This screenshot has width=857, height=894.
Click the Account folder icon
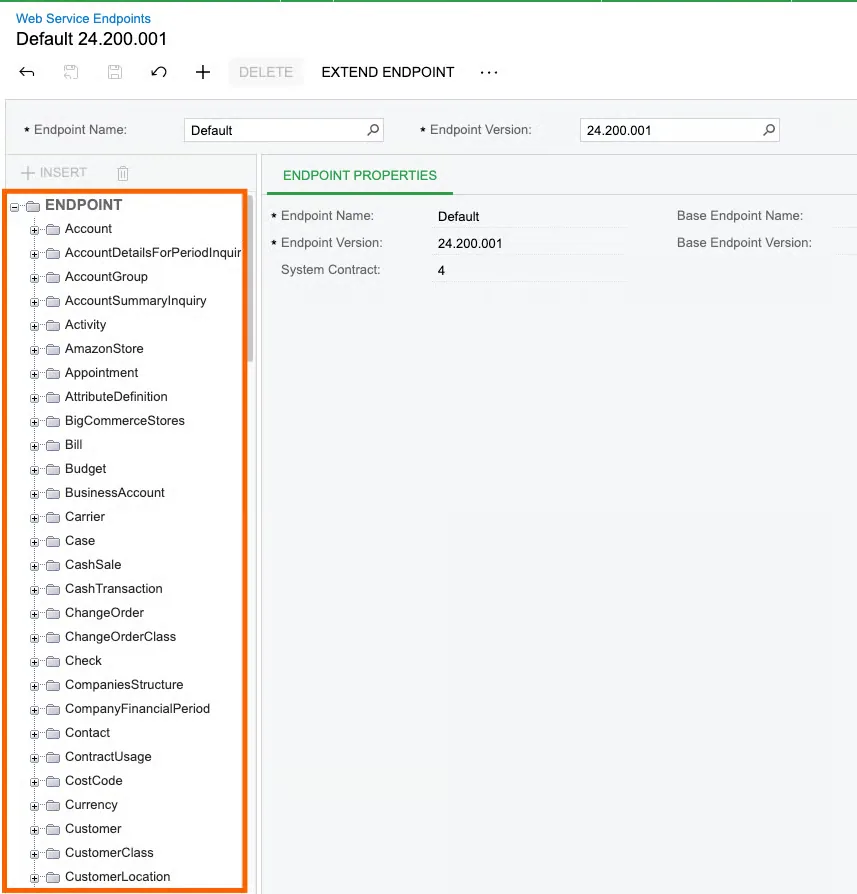[x=53, y=230]
